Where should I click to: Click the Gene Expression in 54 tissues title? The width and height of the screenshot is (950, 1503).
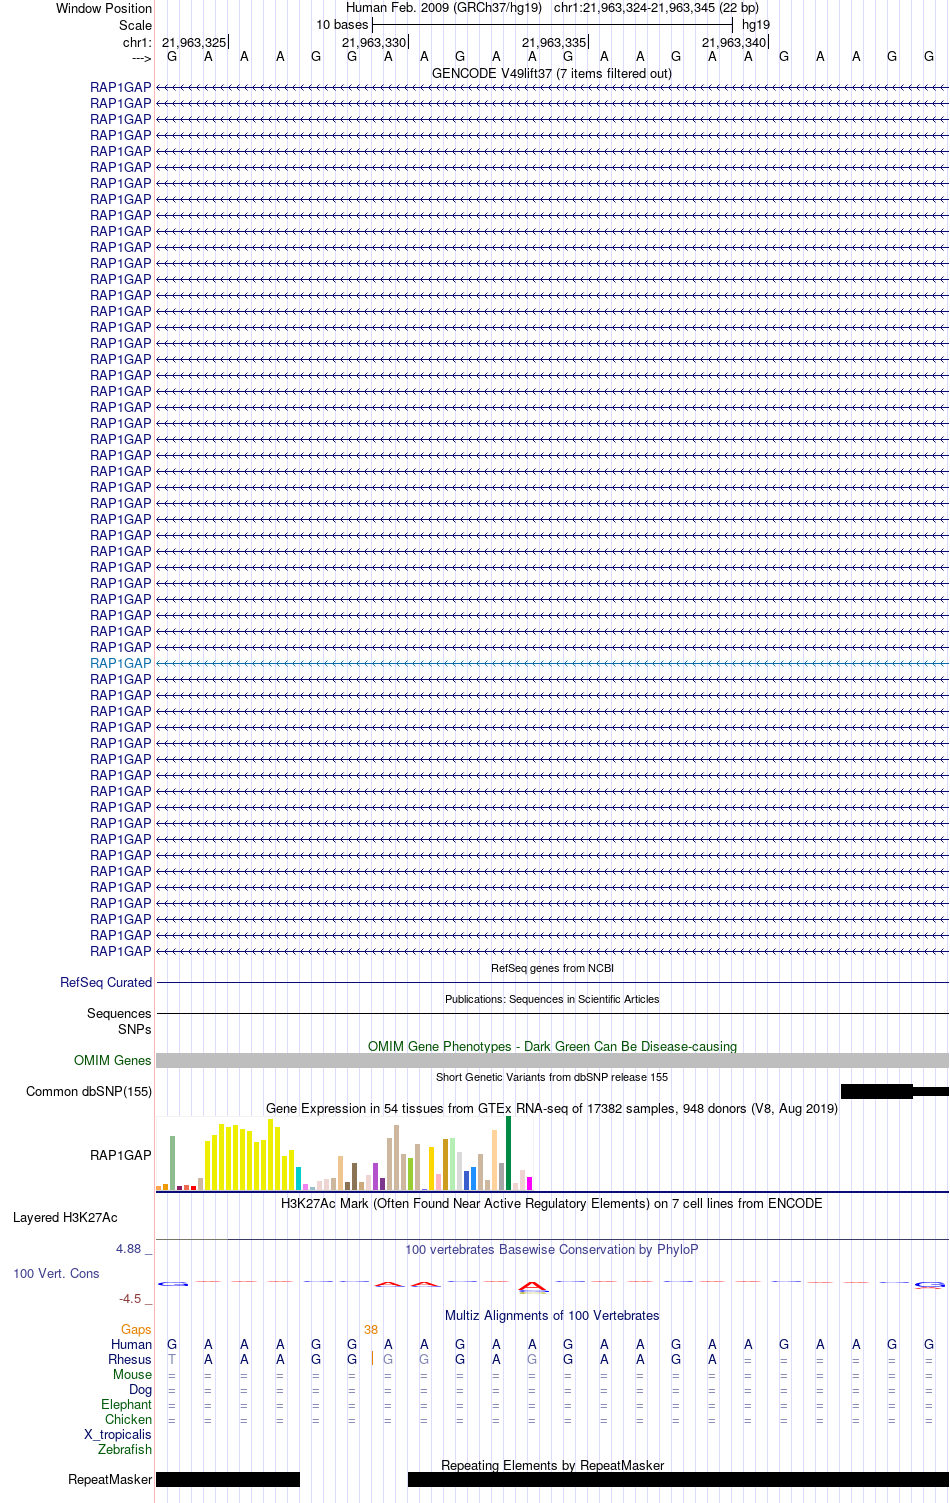pyautogui.click(x=552, y=1108)
